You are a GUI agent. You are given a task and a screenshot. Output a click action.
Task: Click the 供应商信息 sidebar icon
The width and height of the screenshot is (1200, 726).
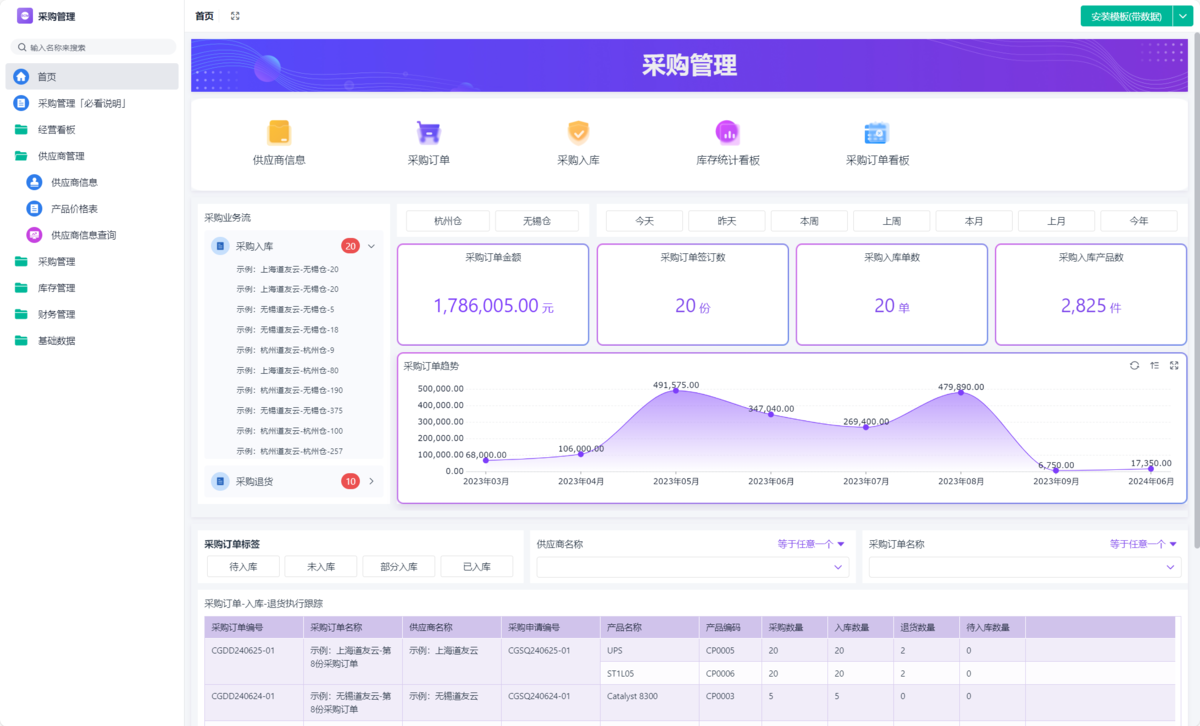pyautogui.click(x=34, y=182)
